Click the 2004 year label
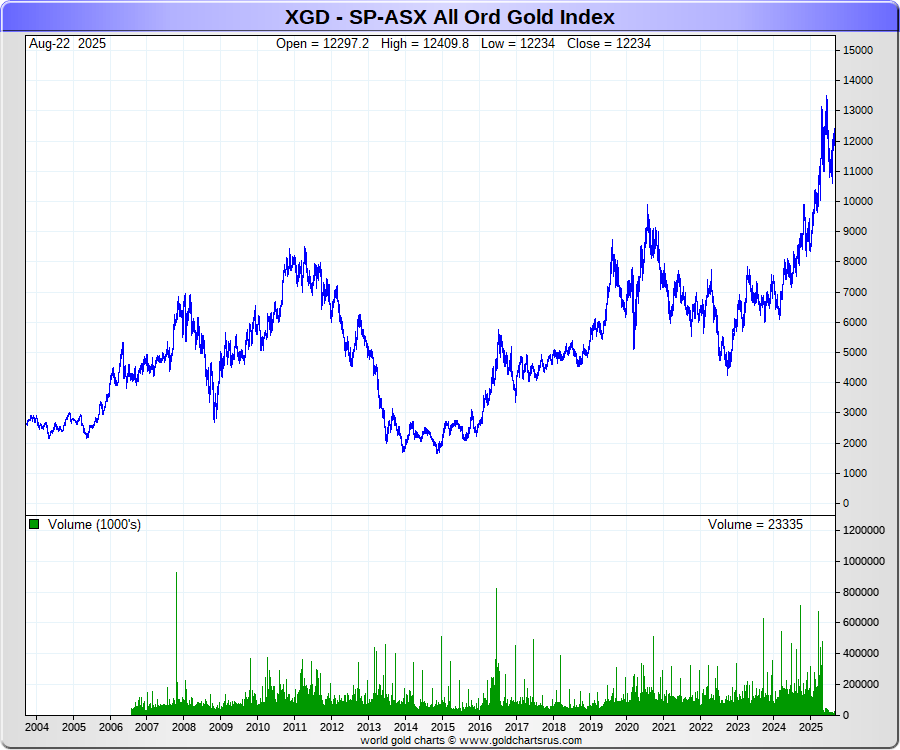Viewport: 900px width, 750px height. pos(37,727)
